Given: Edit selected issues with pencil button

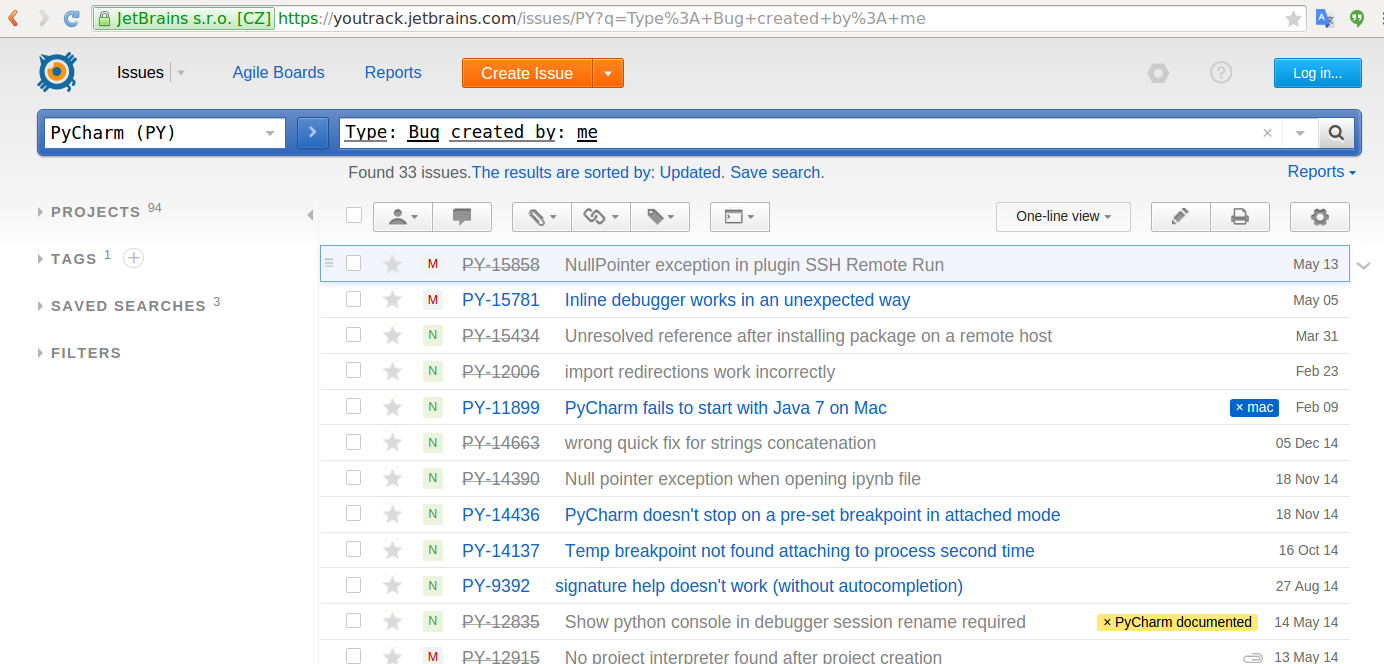Looking at the screenshot, I should click(1180, 216).
